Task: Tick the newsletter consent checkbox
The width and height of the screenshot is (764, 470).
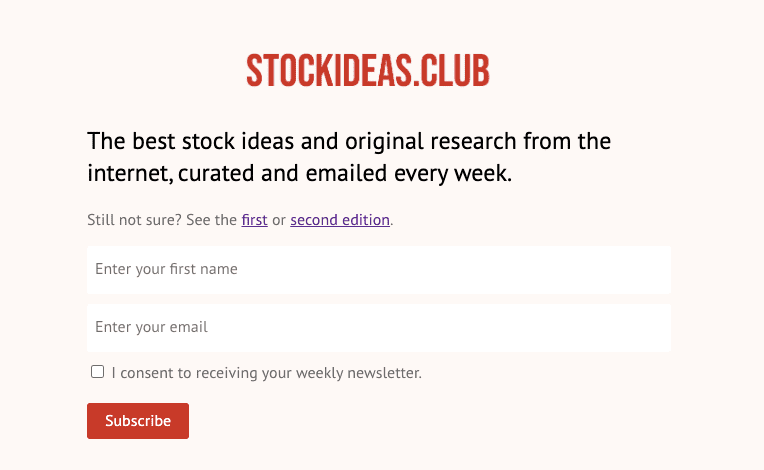Action: (x=97, y=372)
